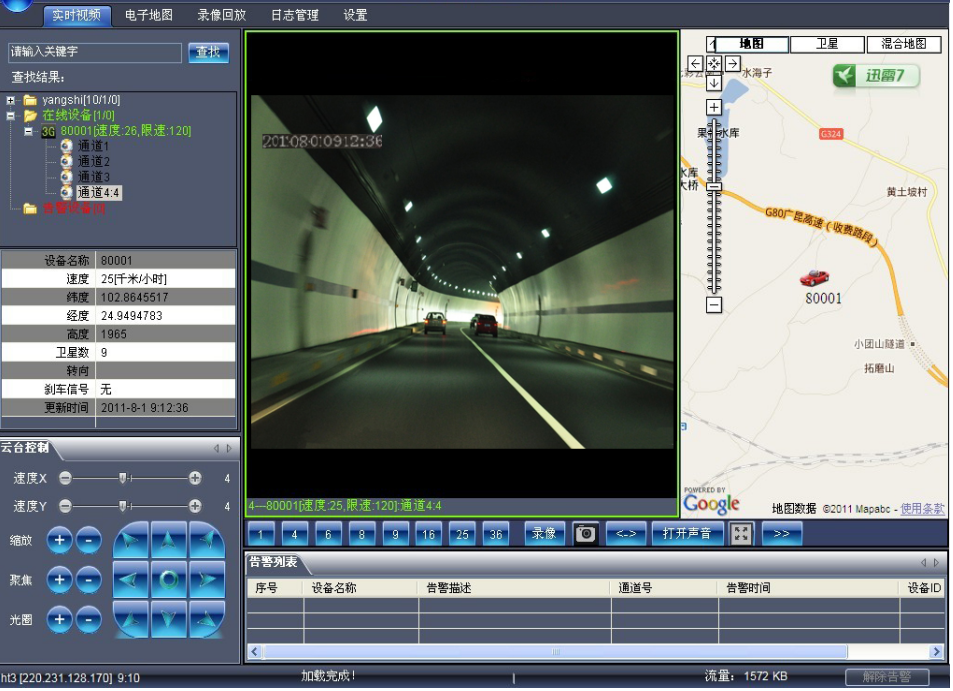Switch map to 卫星 view

[827, 44]
